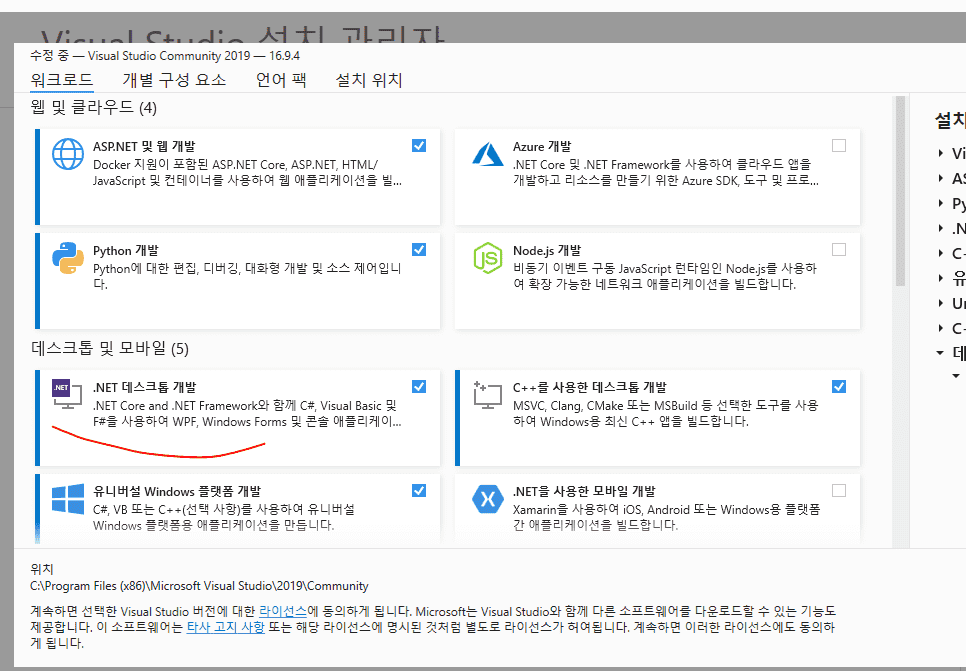
Task: Click the 'C++를 사용한 데스크톱 개발' title
Action: pos(590,388)
